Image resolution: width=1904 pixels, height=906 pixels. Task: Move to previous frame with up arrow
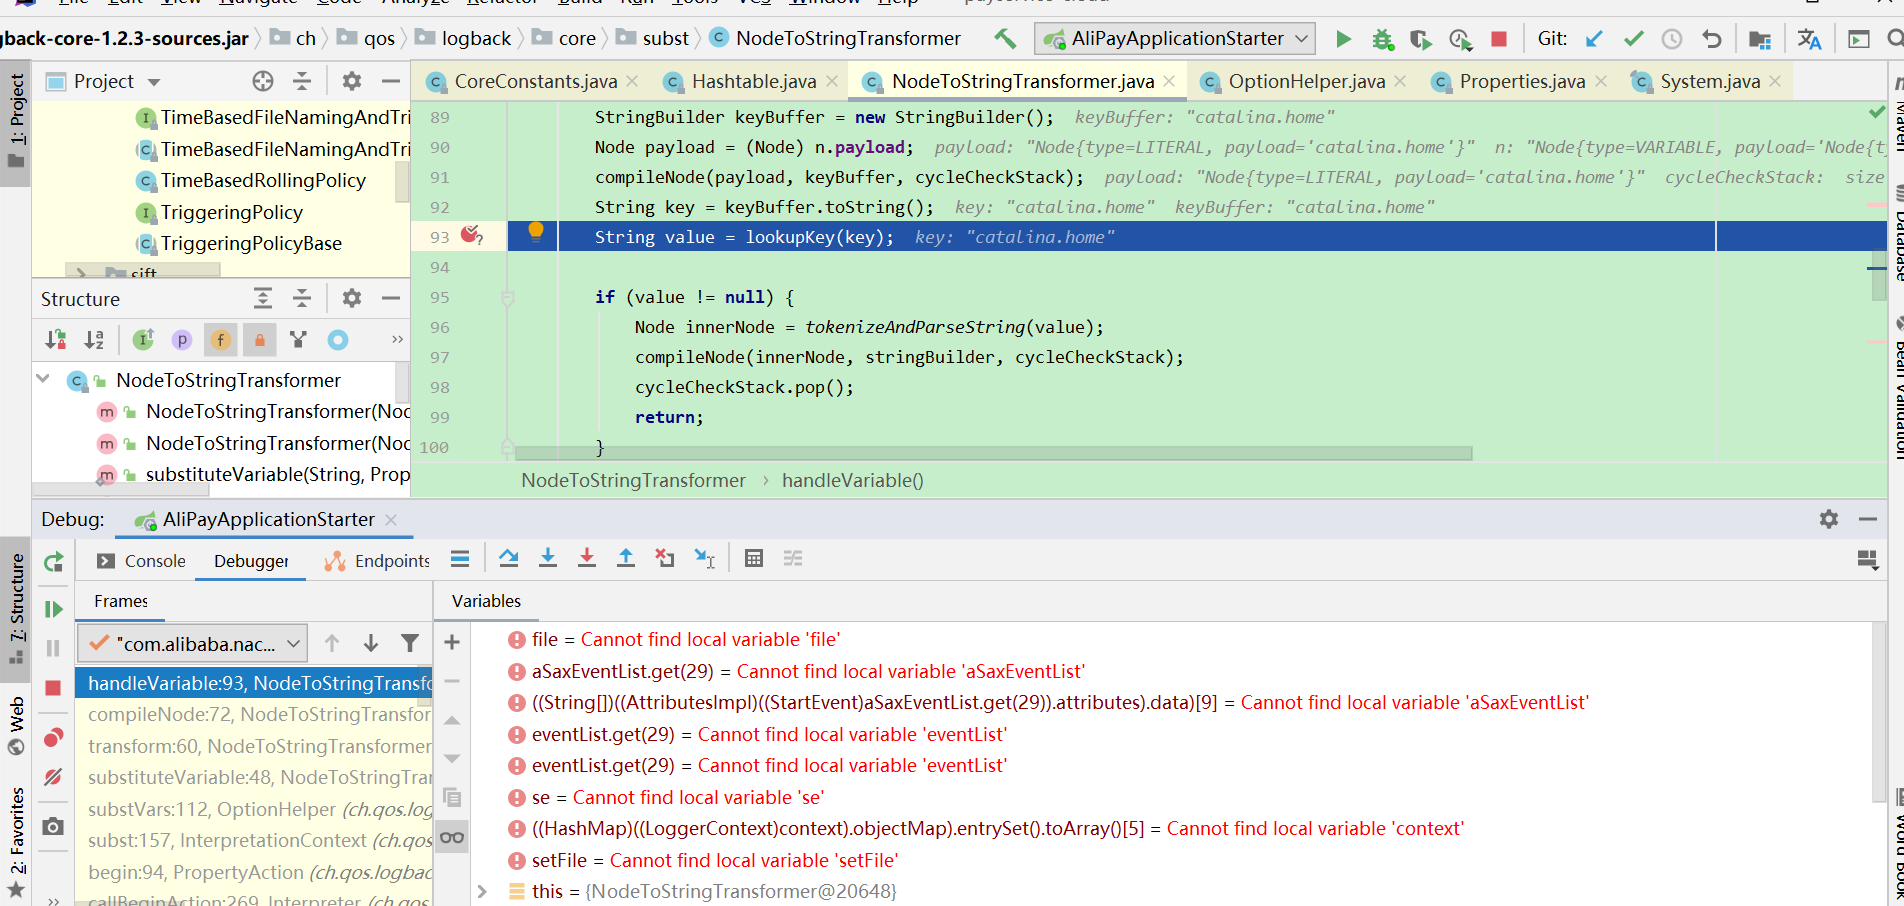(x=332, y=643)
